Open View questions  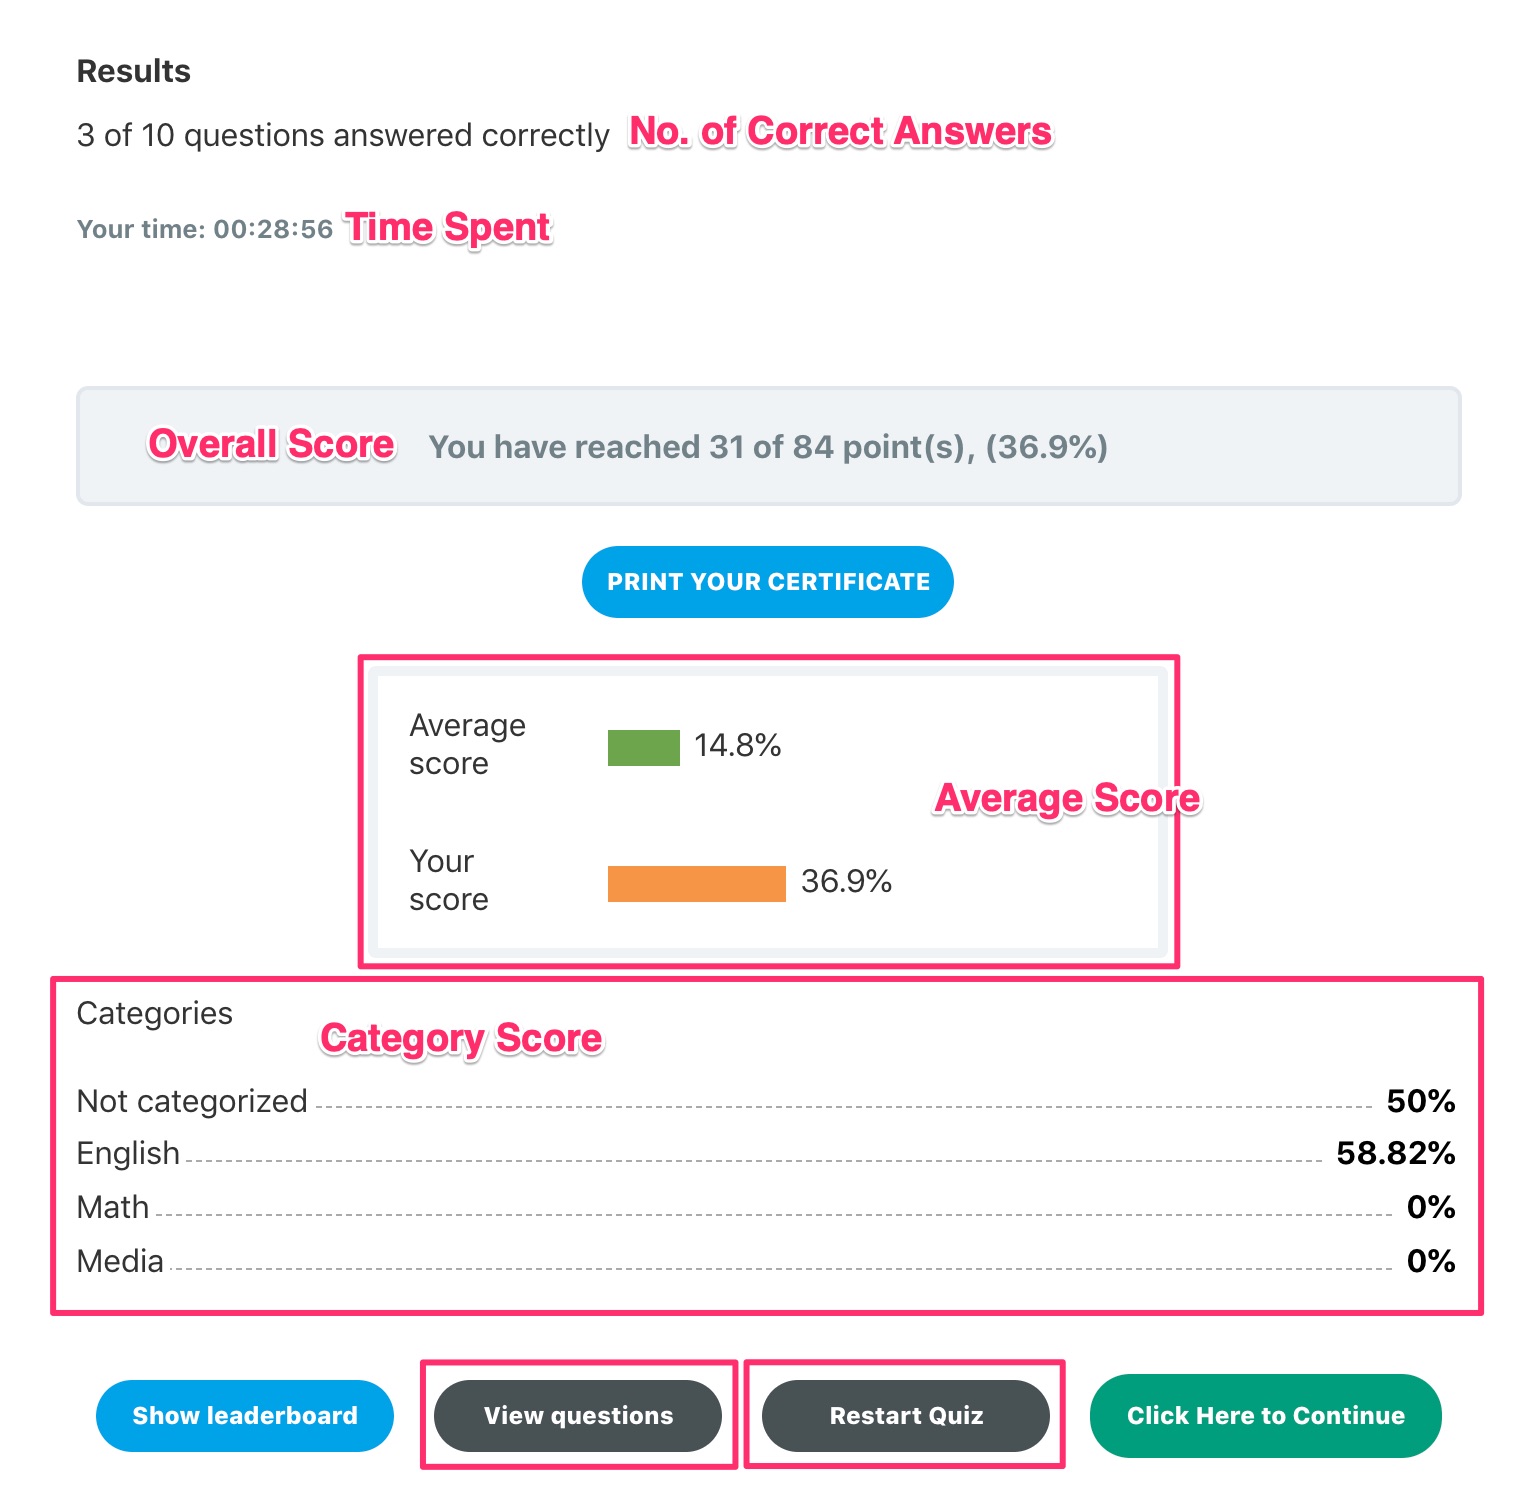tap(578, 1415)
